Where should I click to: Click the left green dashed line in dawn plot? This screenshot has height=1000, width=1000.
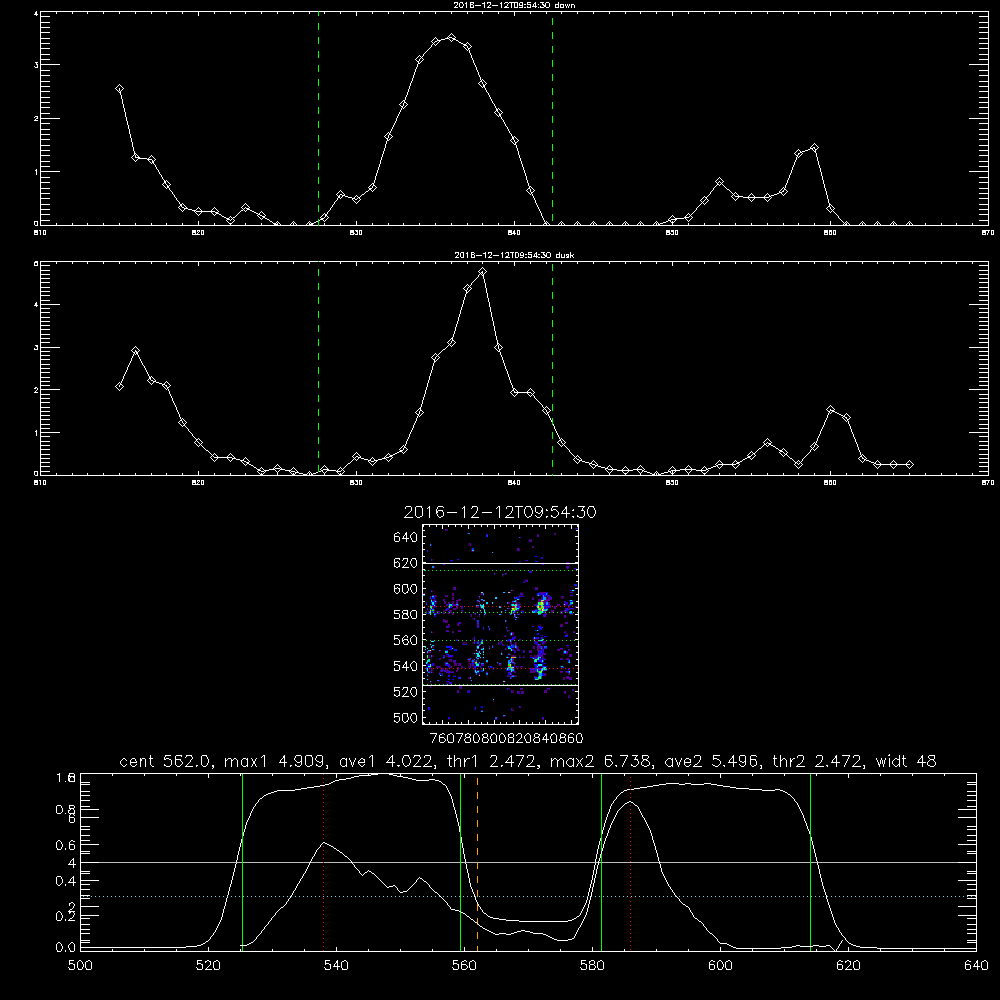click(x=318, y=118)
